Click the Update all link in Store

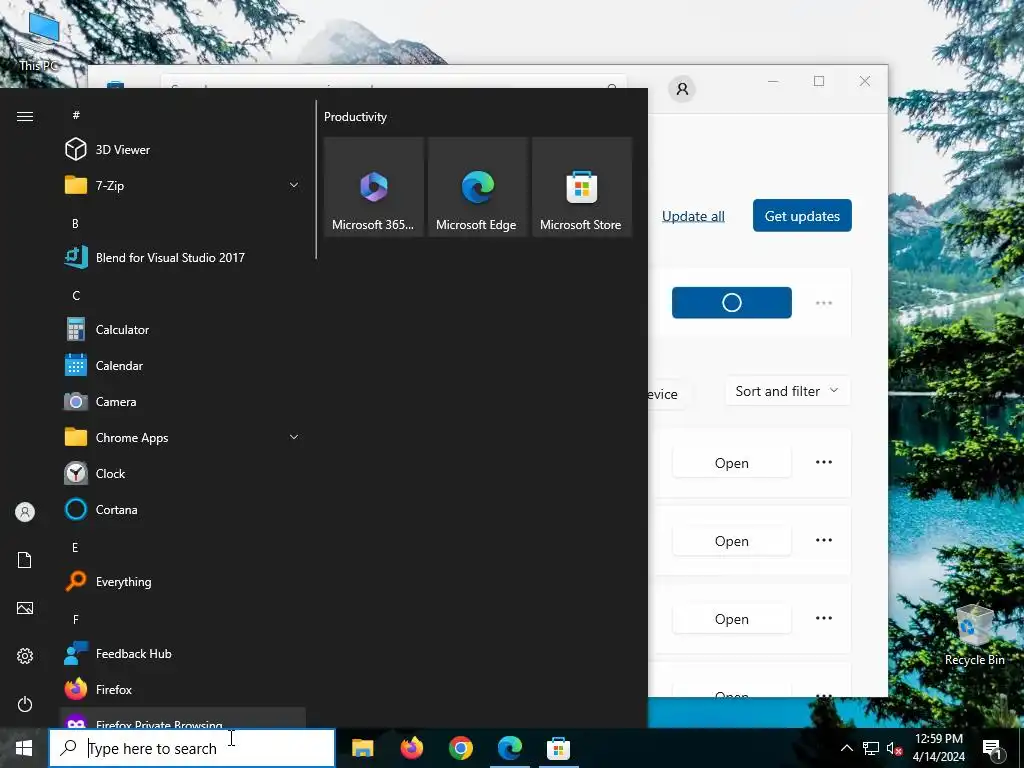pos(693,216)
